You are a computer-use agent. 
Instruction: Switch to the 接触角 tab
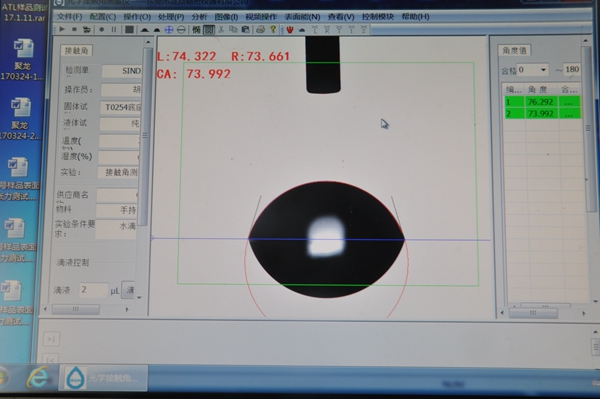click(x=76, y=50)
